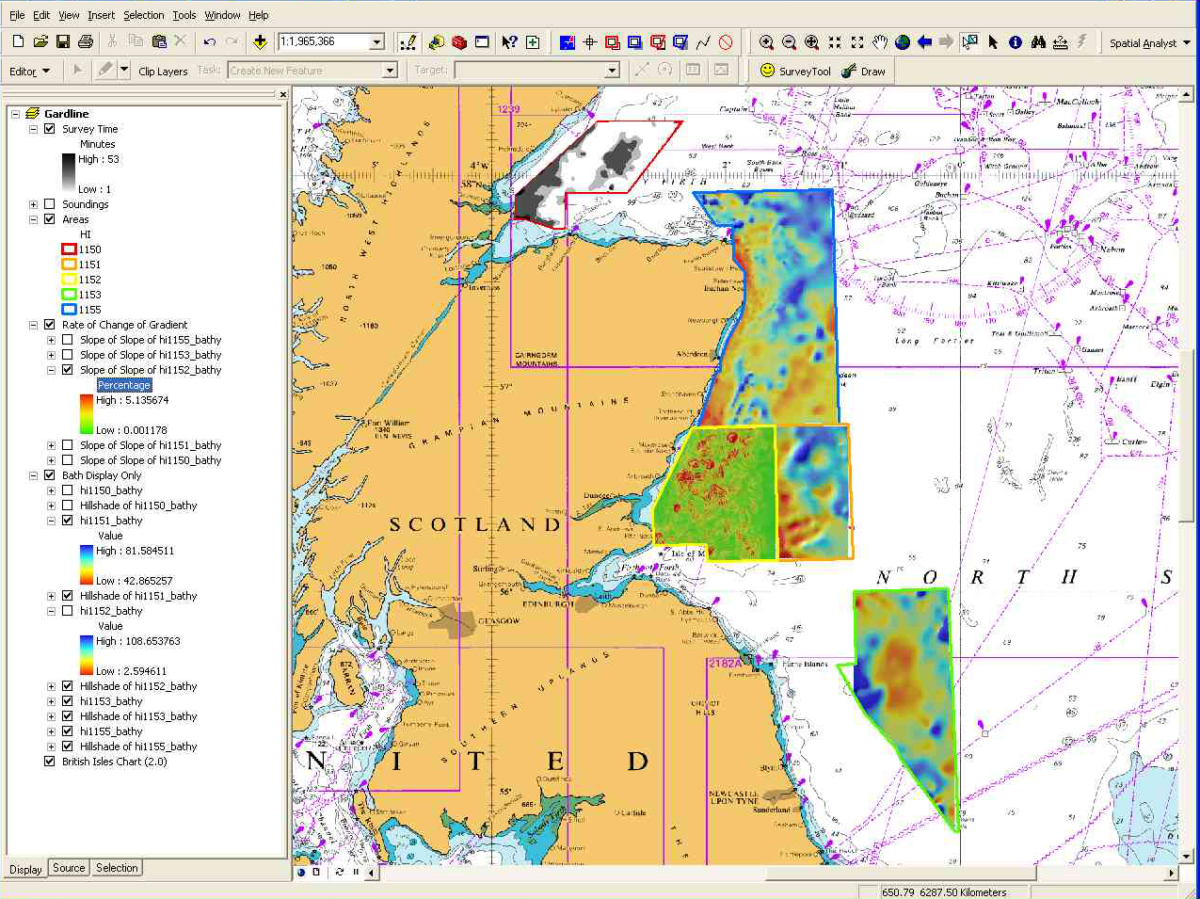The width and height of the screenshot is (1200, 899).
Task: Click the red circle slash clear icon
Action: 726,42
